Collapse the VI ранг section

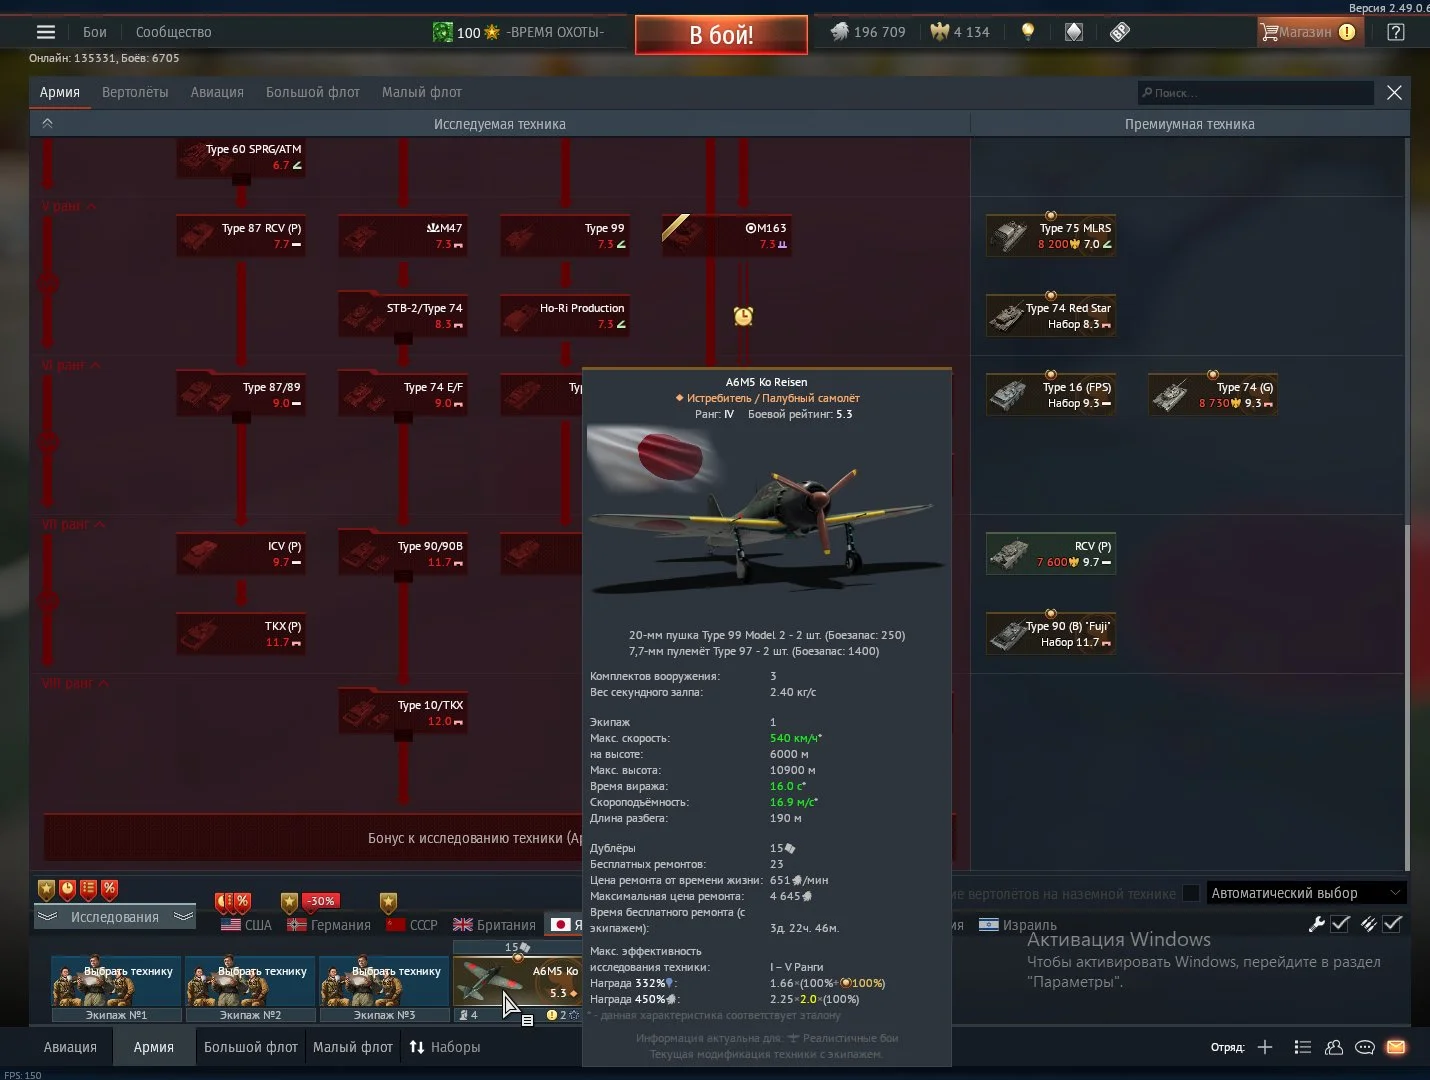(71, 365)
